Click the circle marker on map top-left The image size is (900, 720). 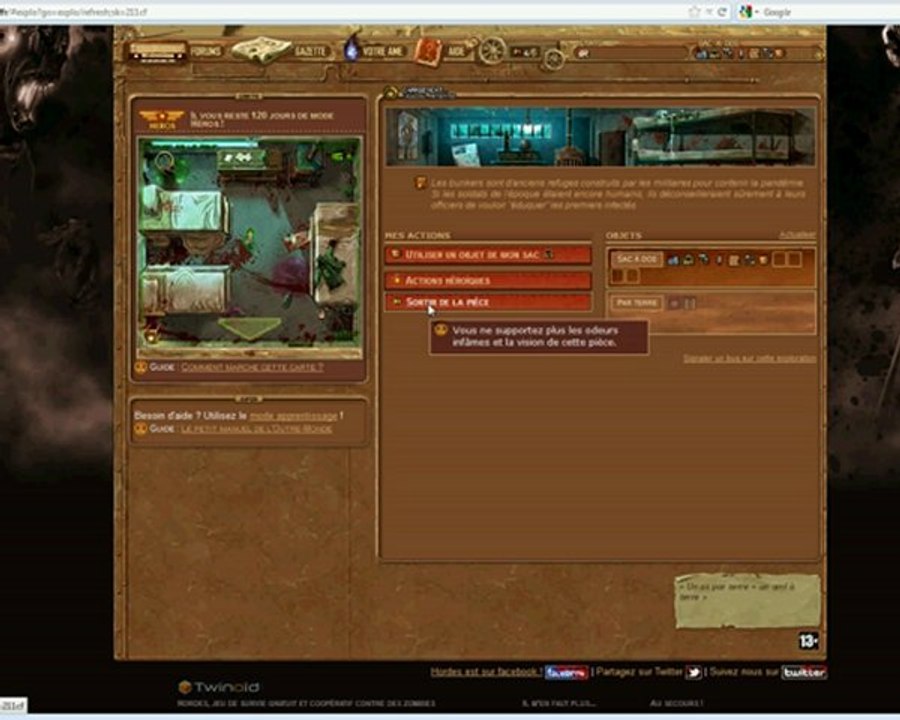(164, 161)
